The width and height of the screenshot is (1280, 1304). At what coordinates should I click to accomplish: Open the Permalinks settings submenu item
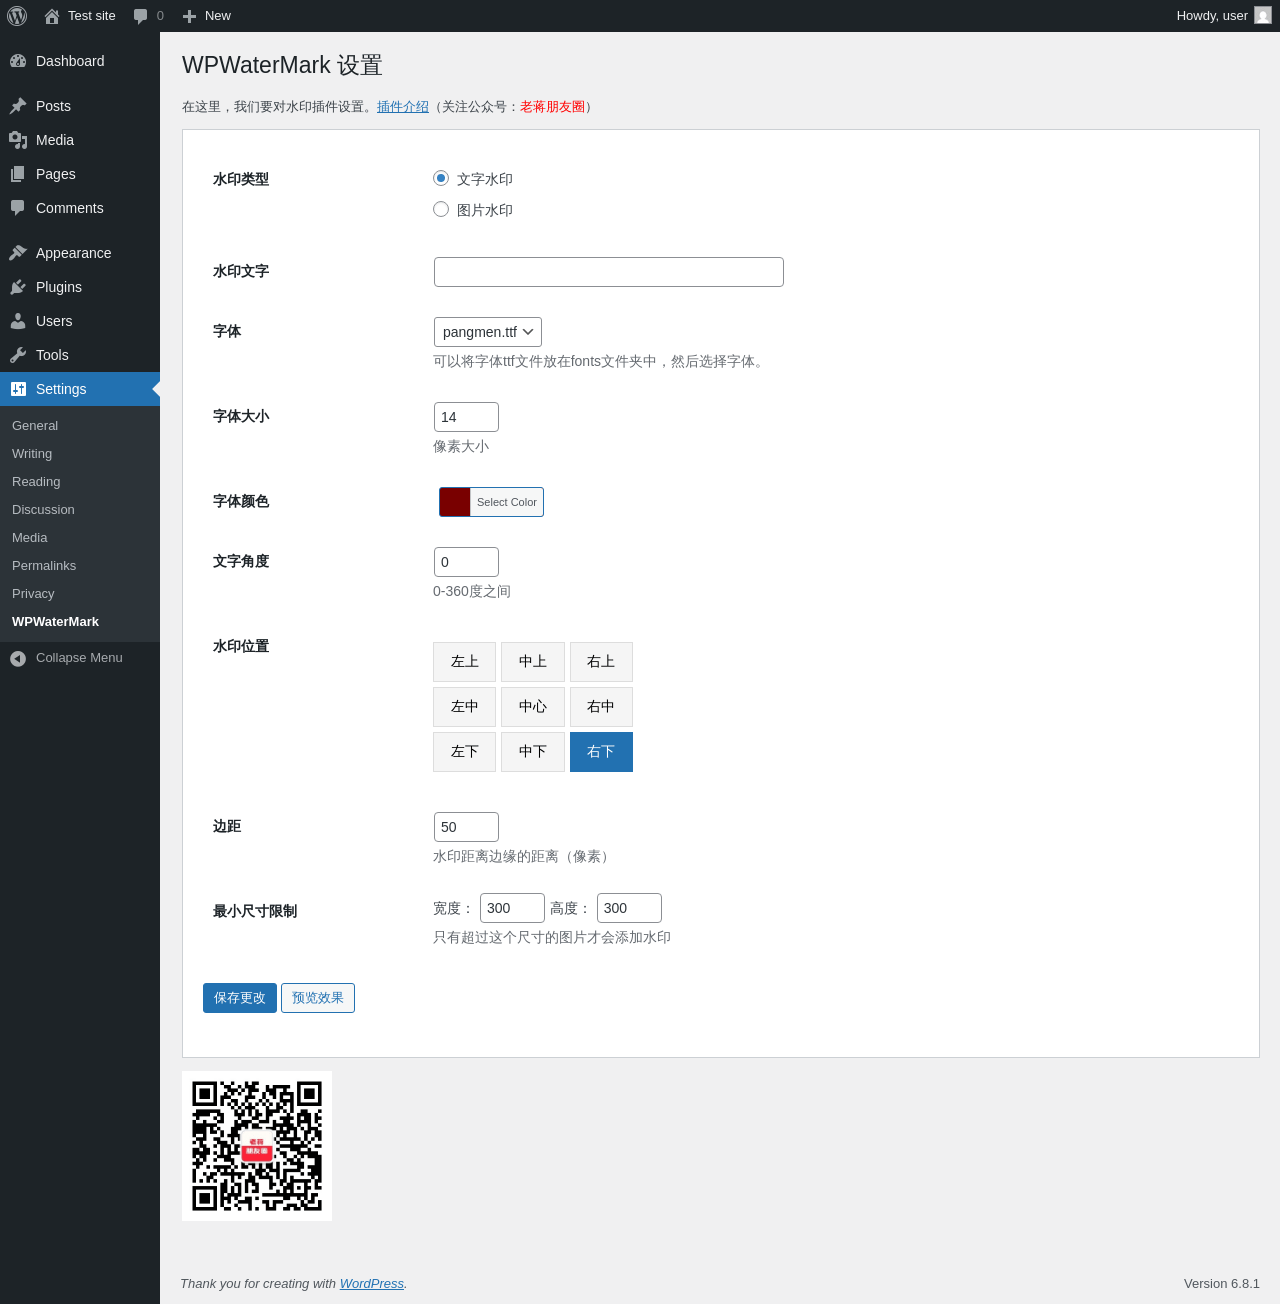point(44,566)
